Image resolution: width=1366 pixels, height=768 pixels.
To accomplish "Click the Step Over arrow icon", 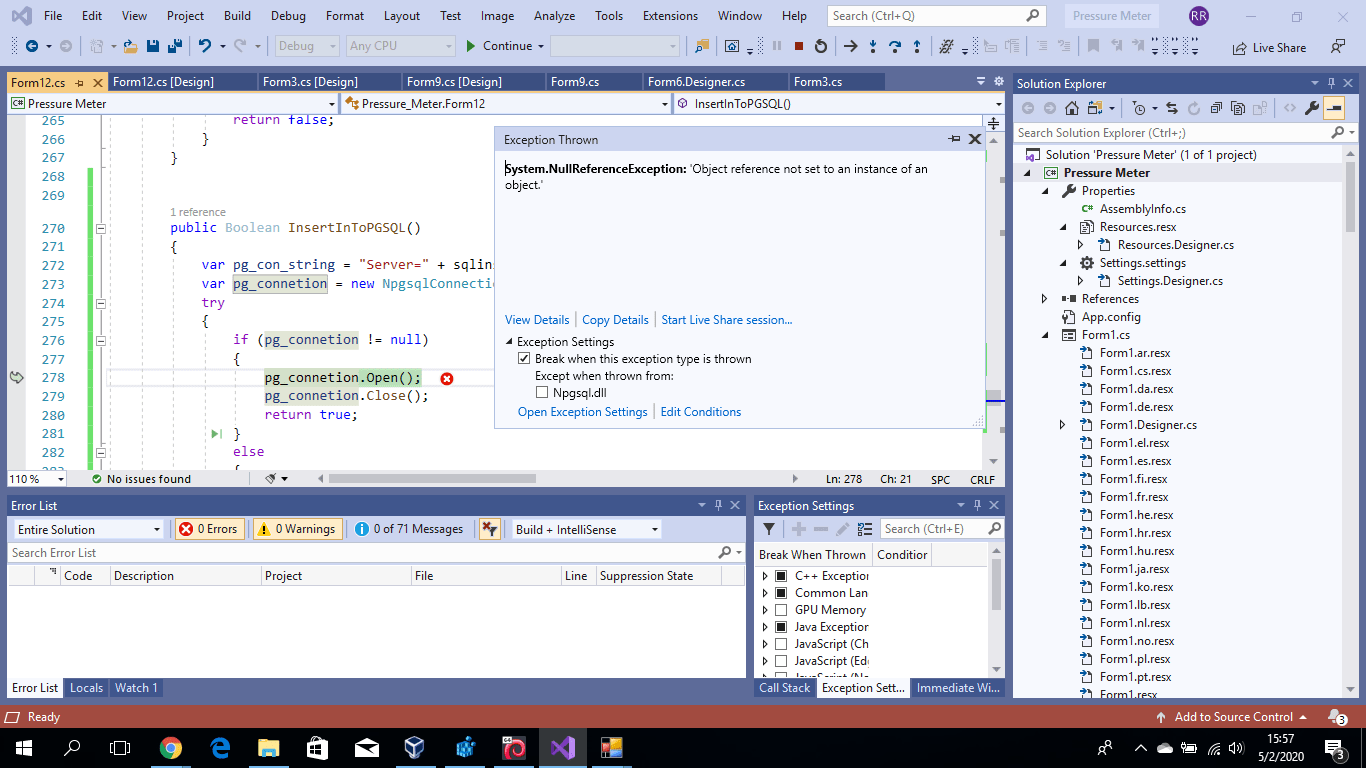I will 895,46.
